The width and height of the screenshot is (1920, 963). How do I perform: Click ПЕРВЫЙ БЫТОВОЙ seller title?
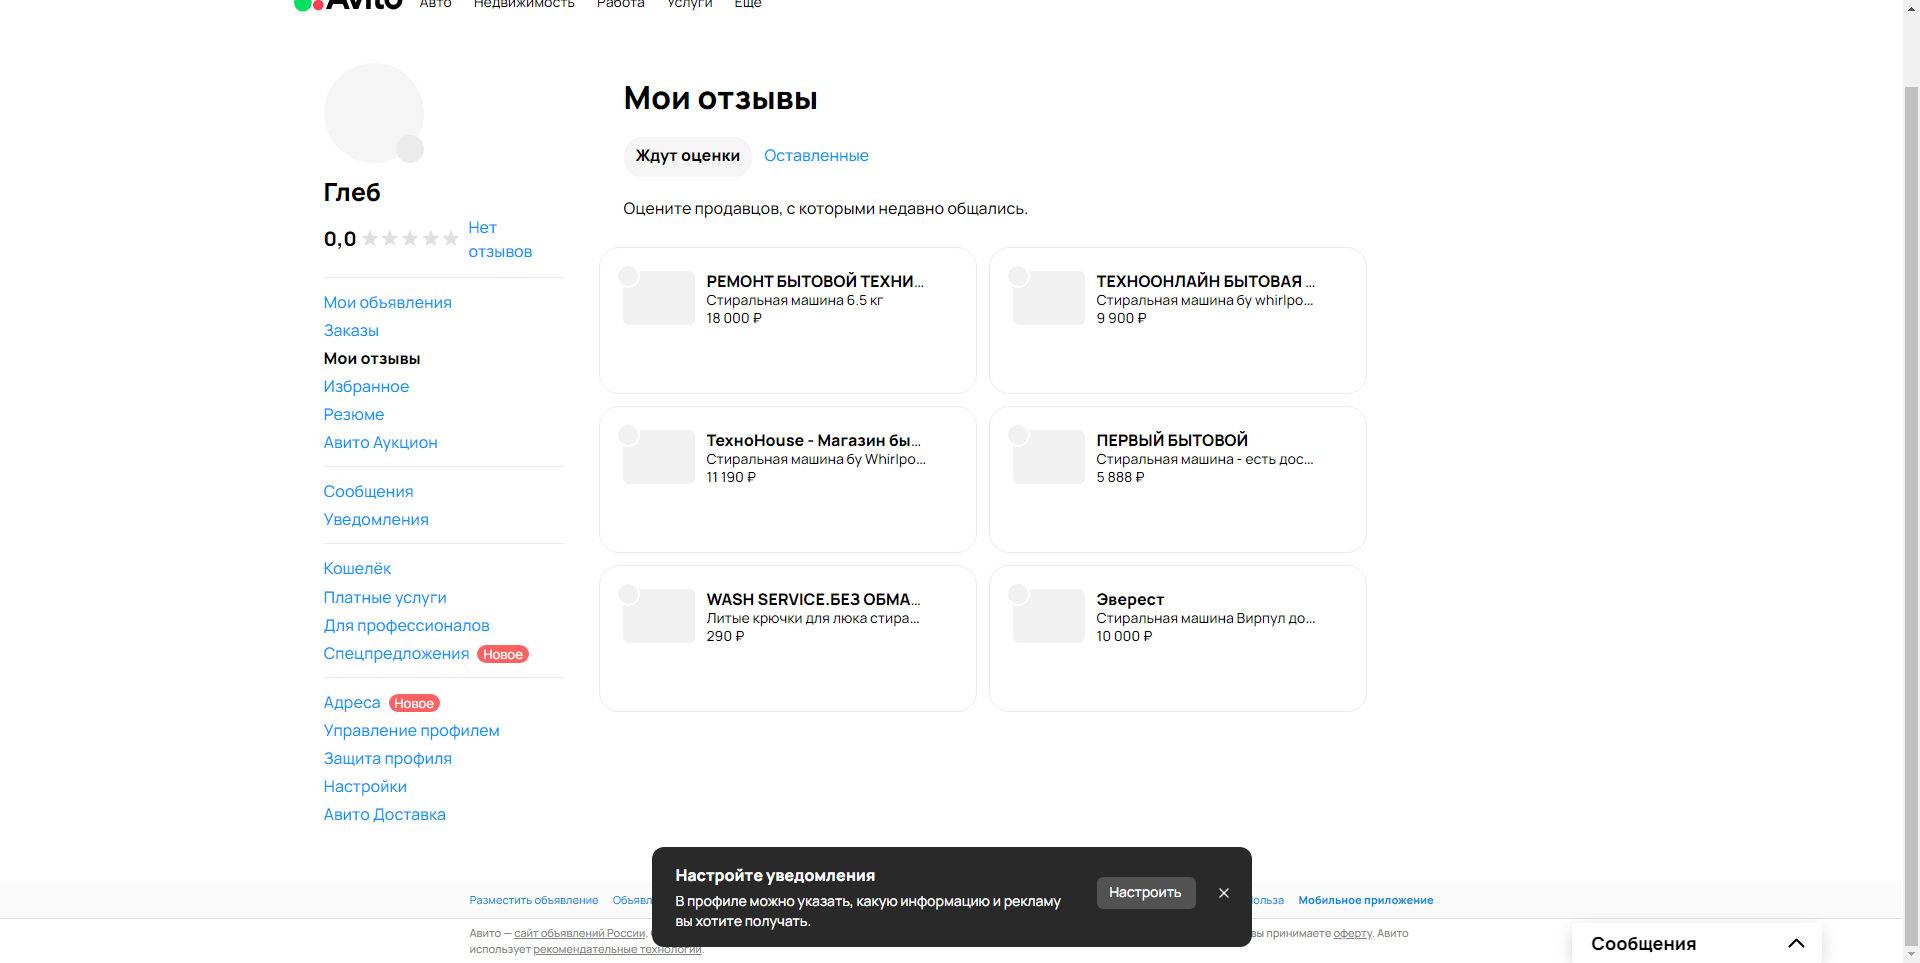pos(1172,441)
